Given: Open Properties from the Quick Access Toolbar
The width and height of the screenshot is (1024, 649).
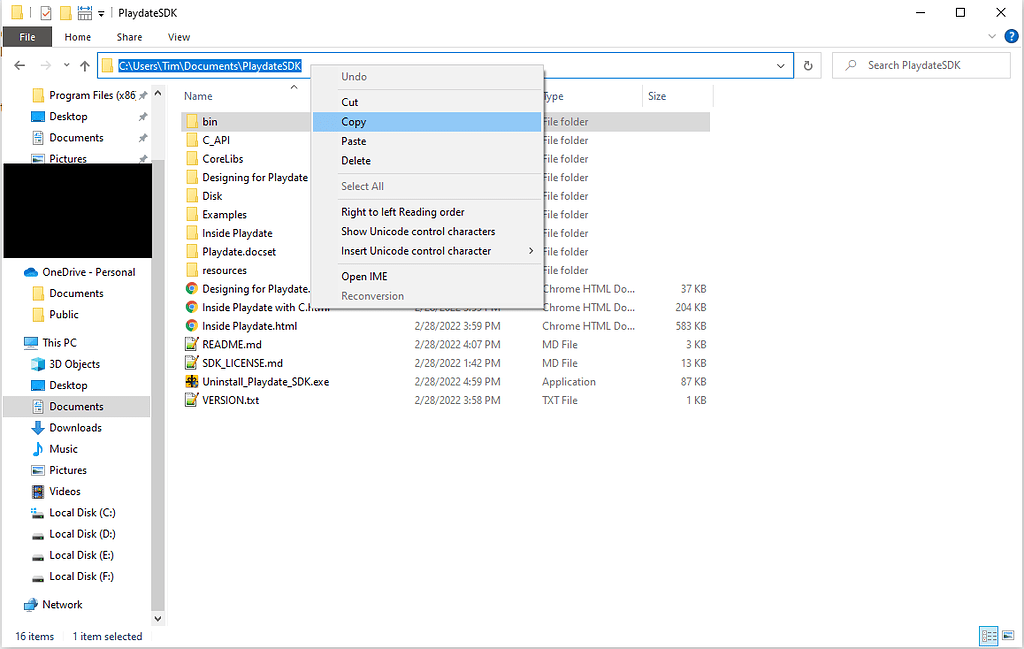Looking at the screenshot, I should pyautogui.click(x=44, y=12).
